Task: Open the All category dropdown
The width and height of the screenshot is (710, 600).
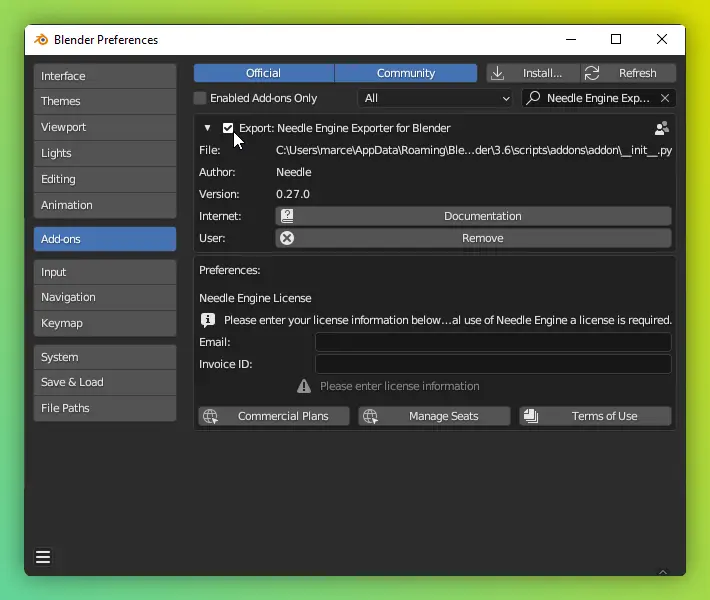Action: (x=435, y=98)
